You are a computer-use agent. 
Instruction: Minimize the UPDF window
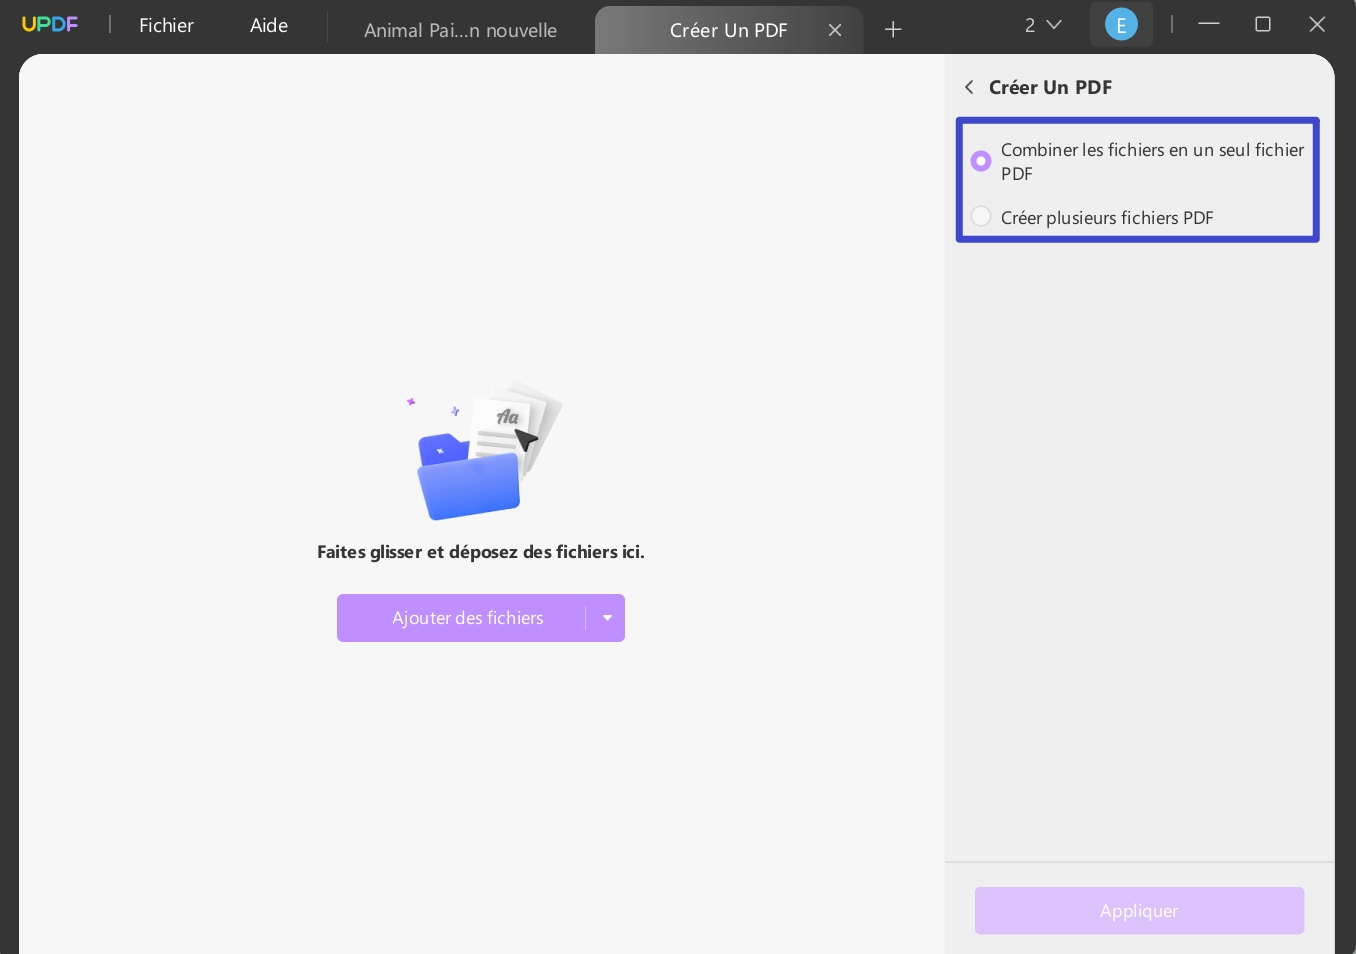1209,24
